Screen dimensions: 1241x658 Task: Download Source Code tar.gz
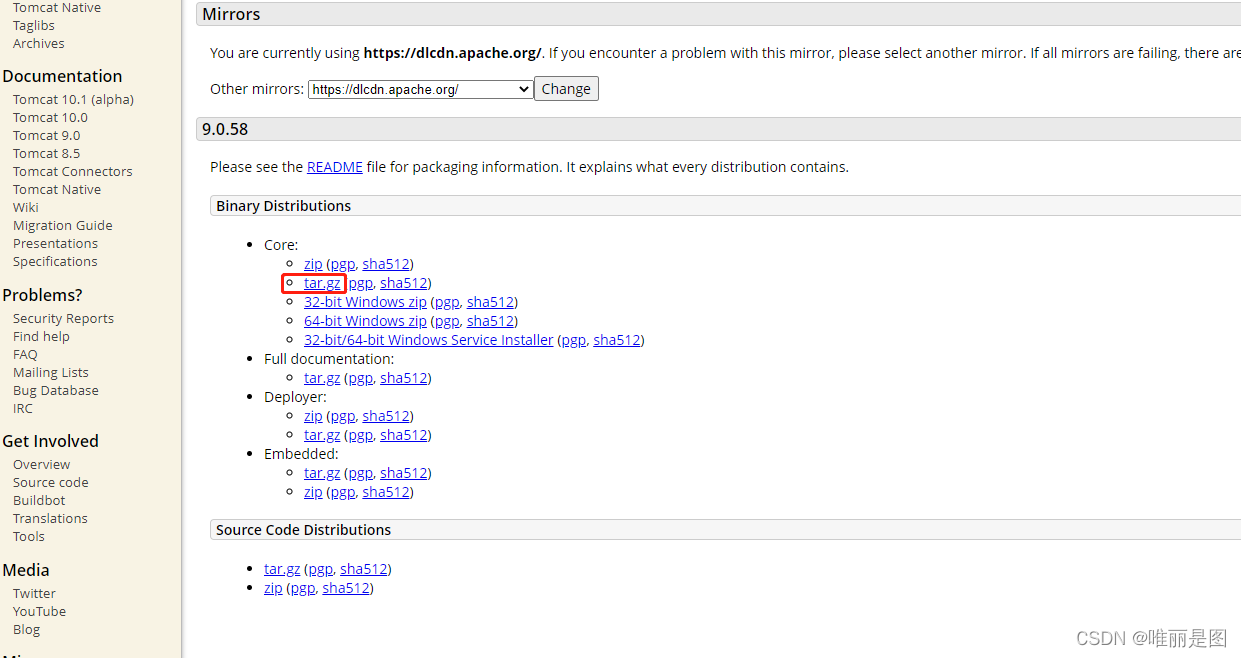[282, 569]
